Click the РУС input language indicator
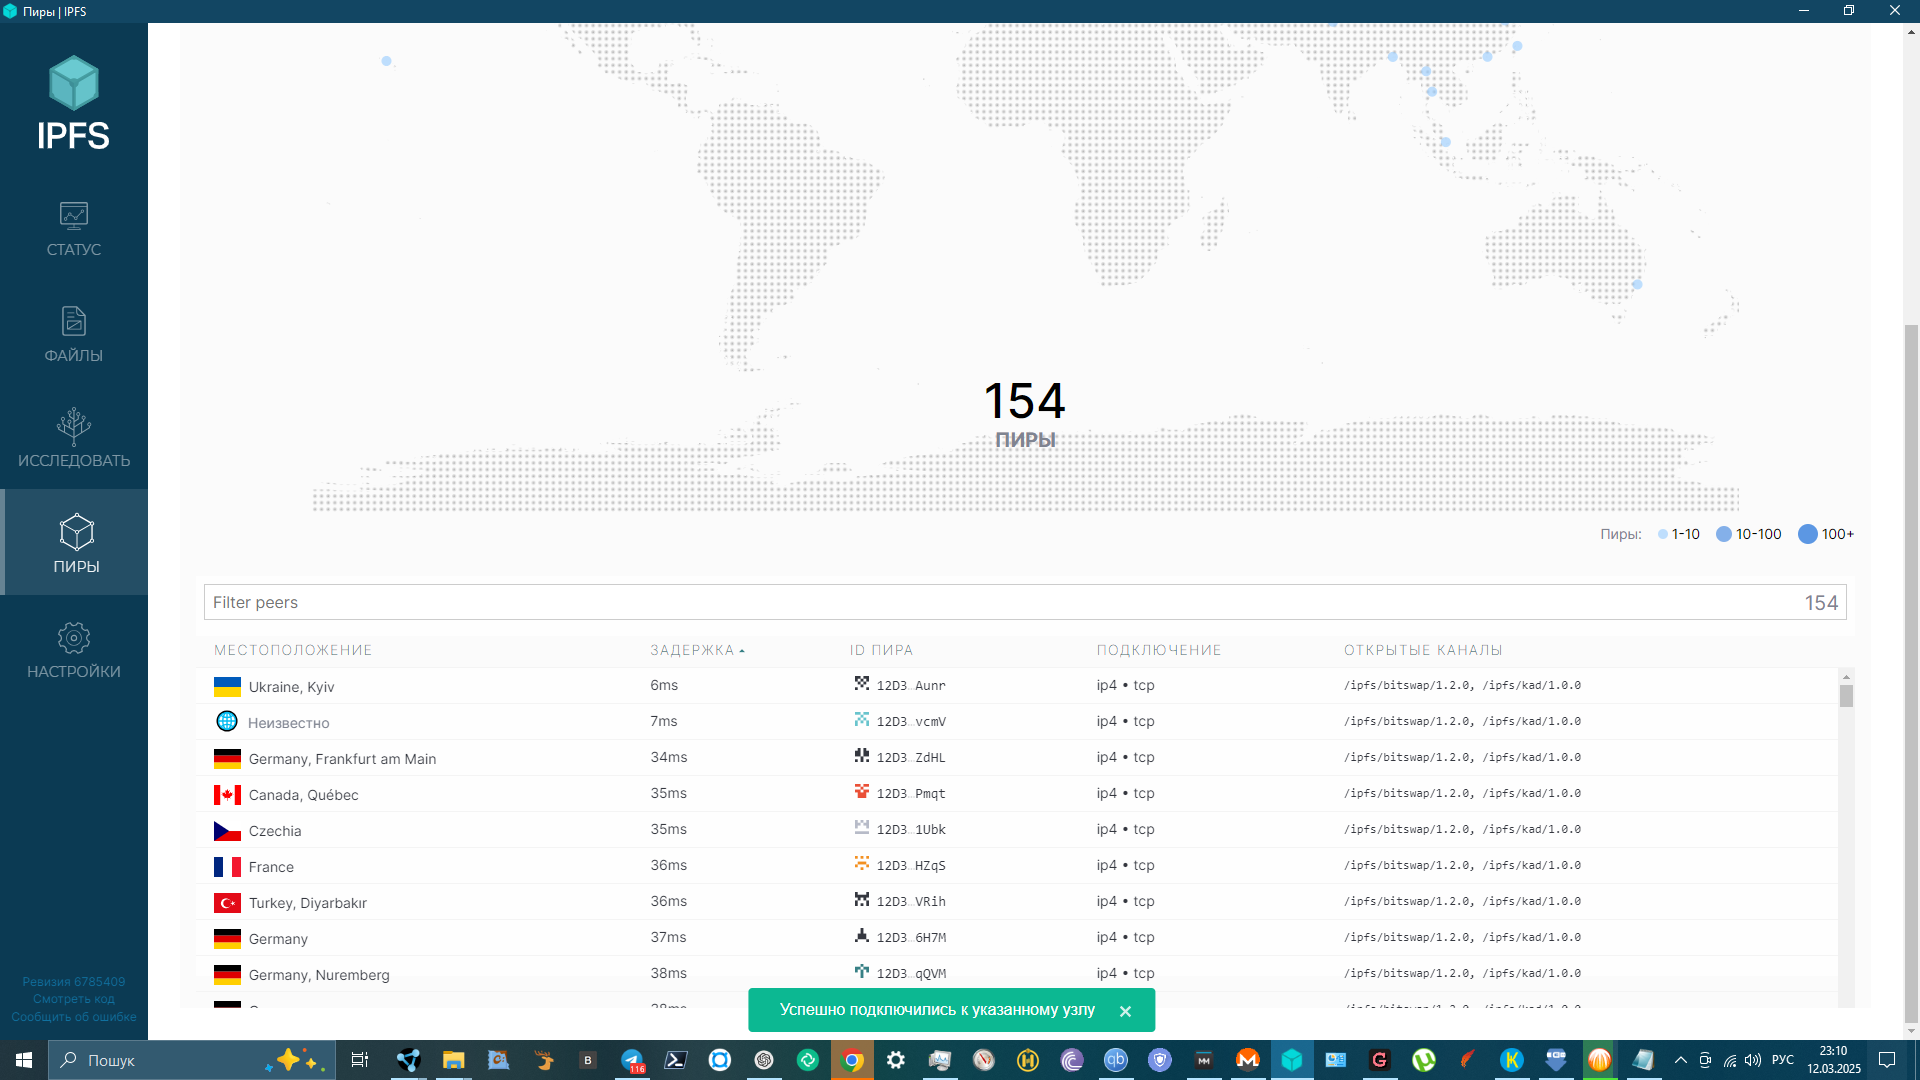 pyautogui.click(x=1783, y=1060)
